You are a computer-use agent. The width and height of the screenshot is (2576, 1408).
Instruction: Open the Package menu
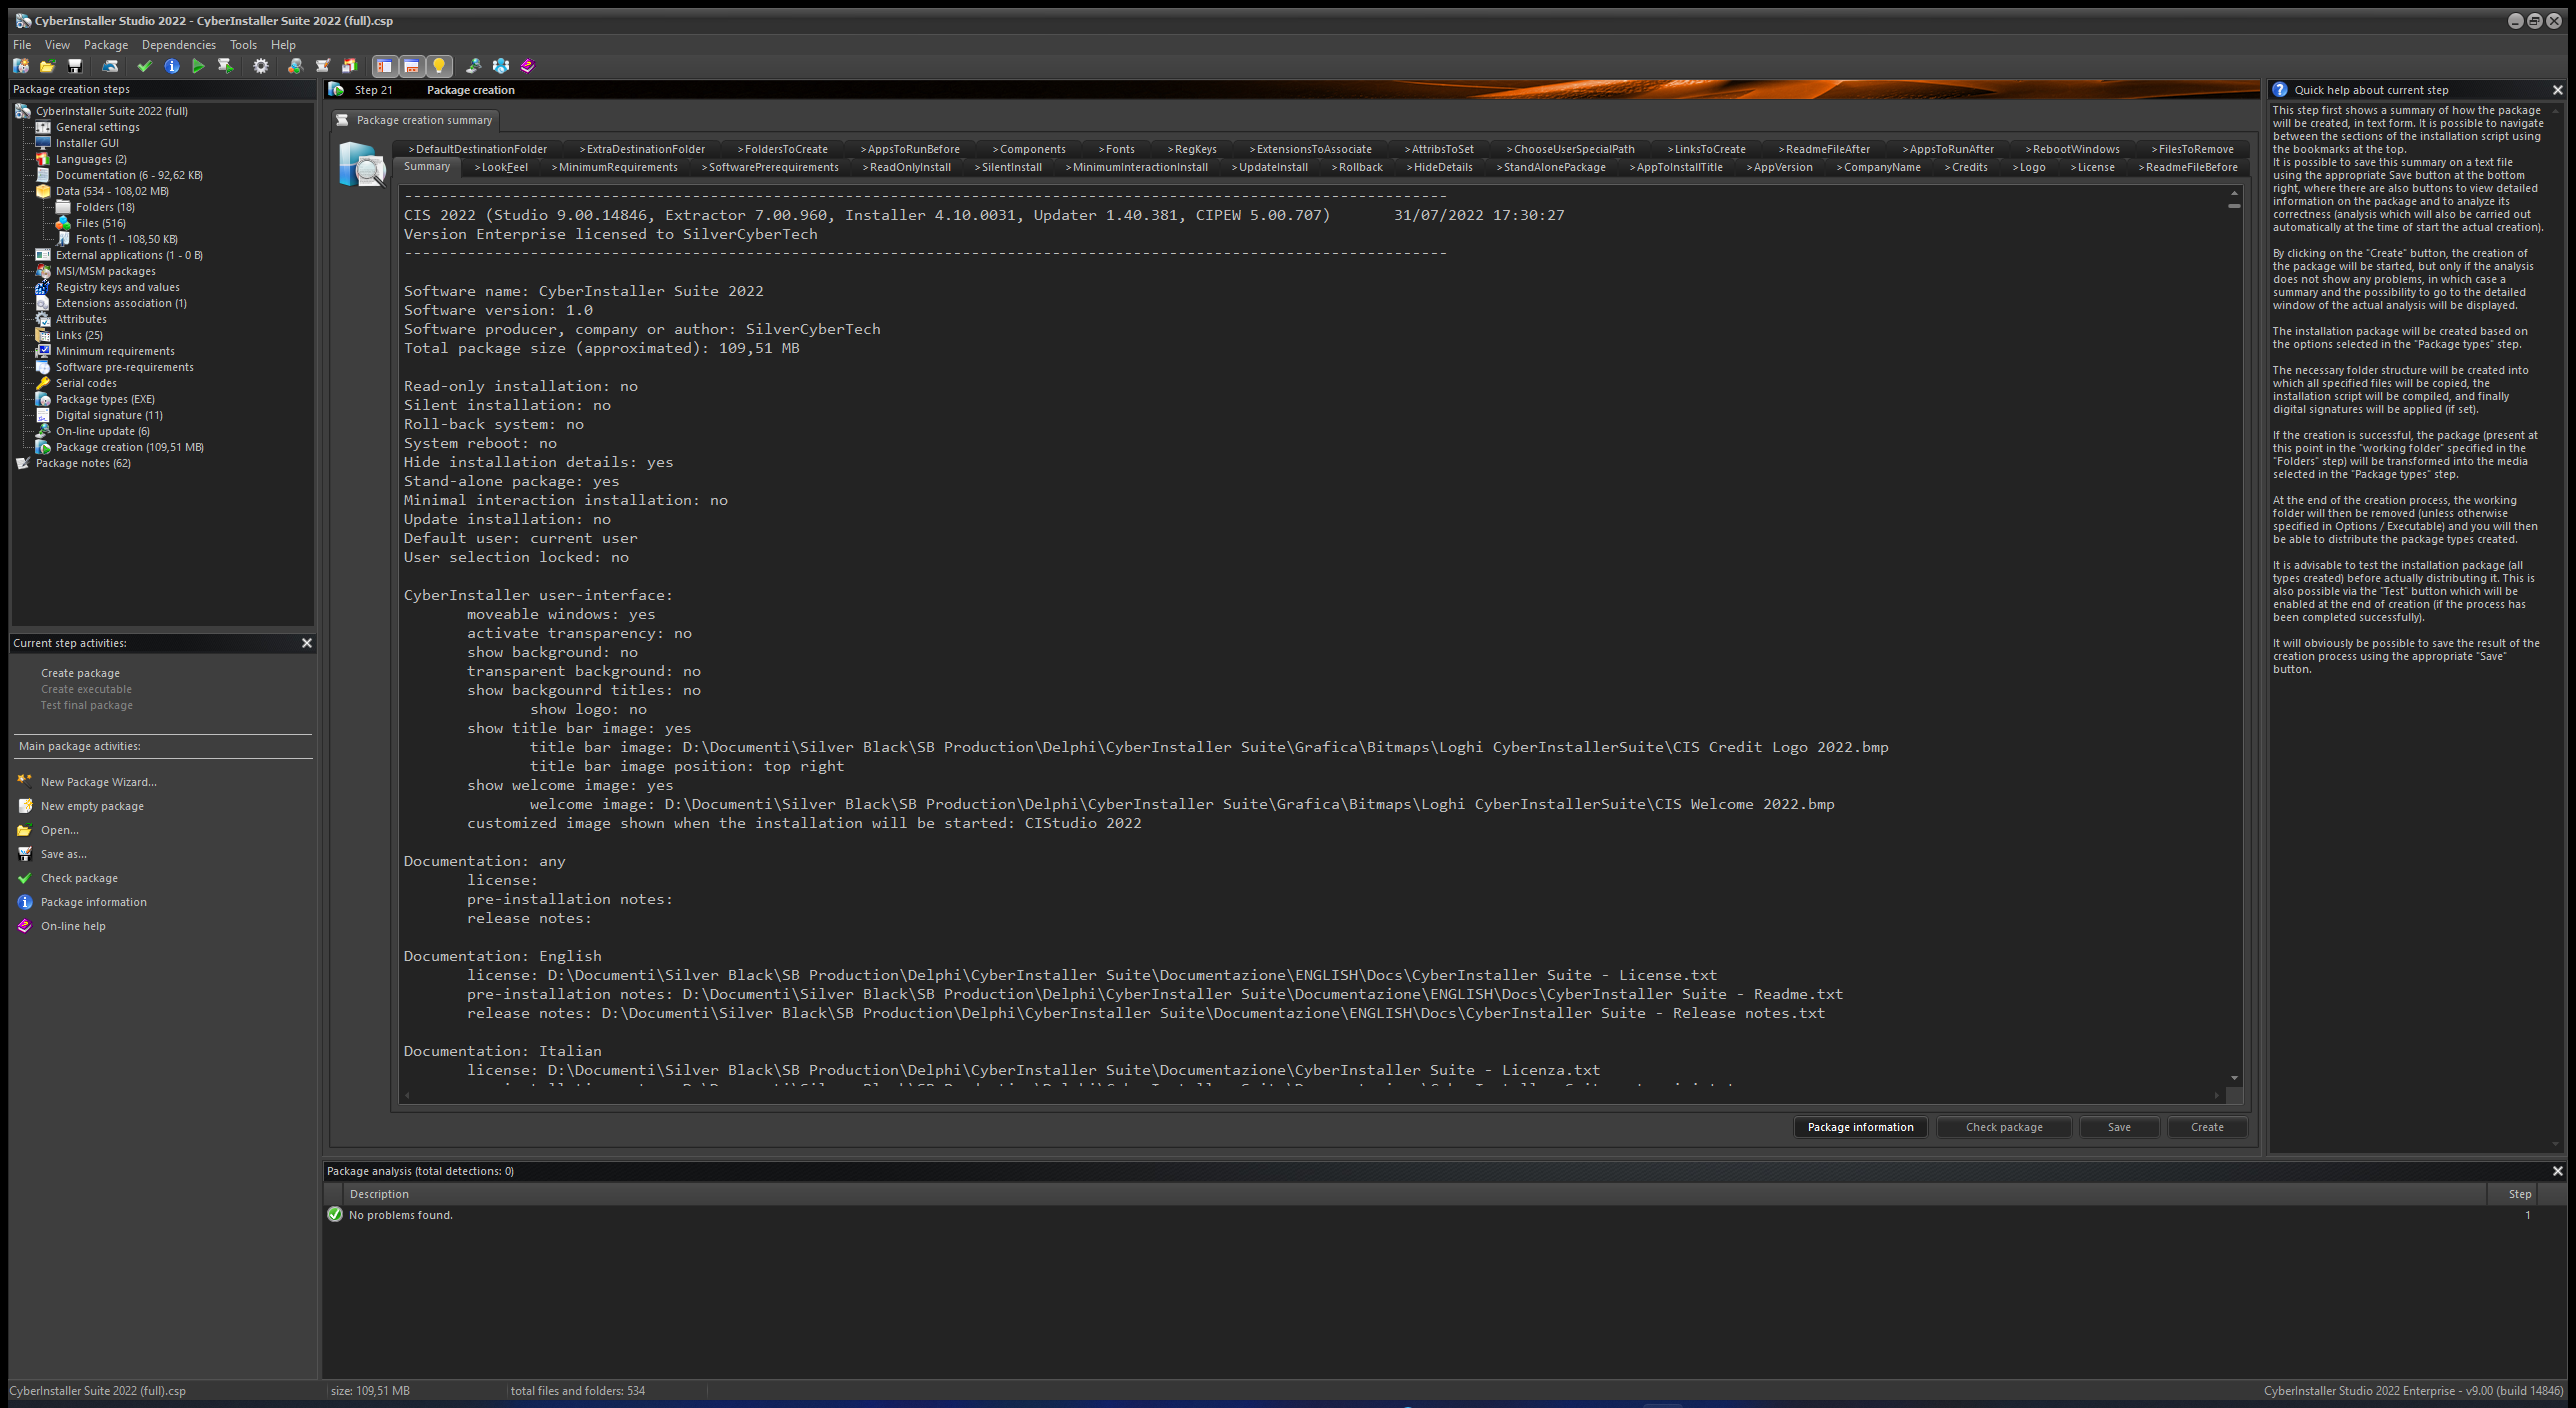(x=106, y=45)
